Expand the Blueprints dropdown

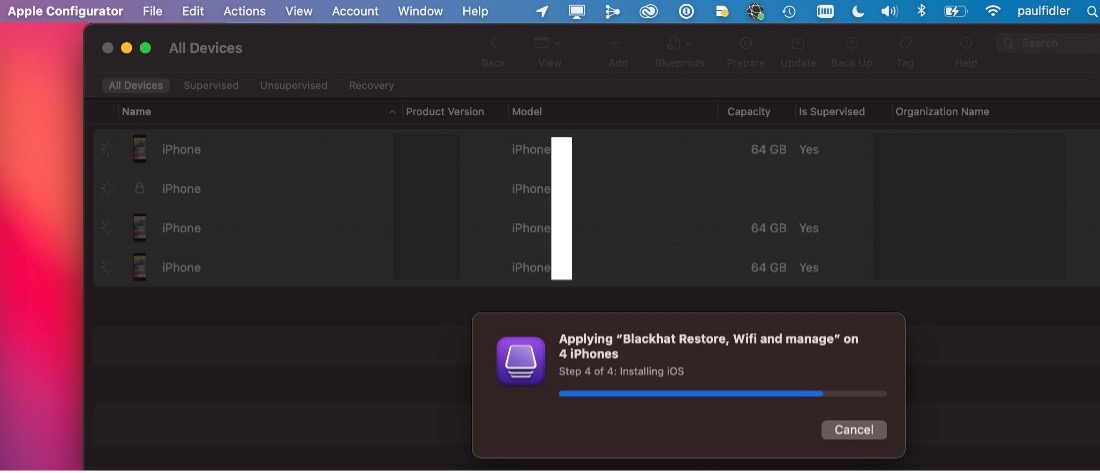coord(680,44)
